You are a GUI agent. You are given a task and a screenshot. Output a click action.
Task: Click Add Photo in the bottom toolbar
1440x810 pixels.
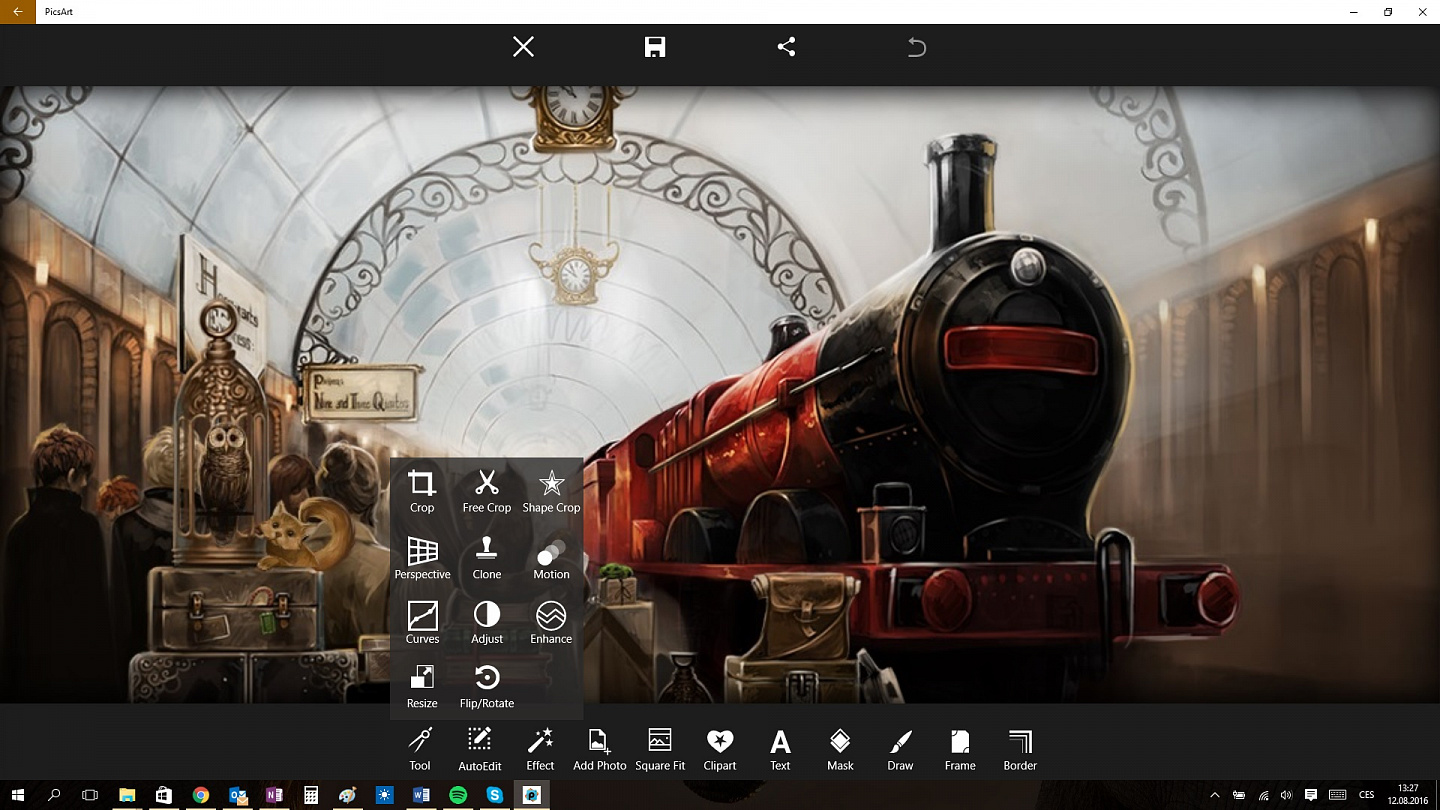point(600,750)
